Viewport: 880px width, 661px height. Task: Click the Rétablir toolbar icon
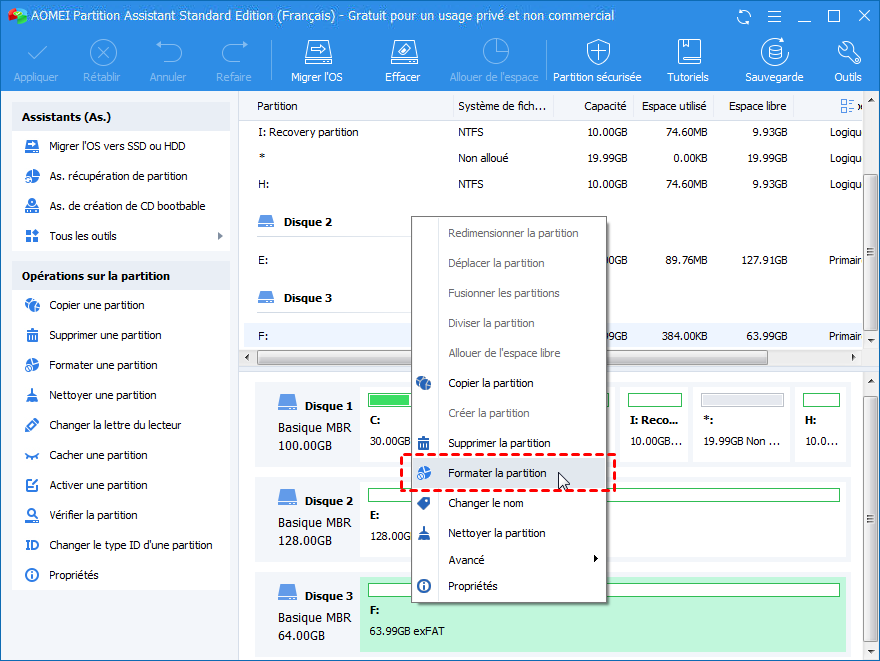click(x=103, y=54)
